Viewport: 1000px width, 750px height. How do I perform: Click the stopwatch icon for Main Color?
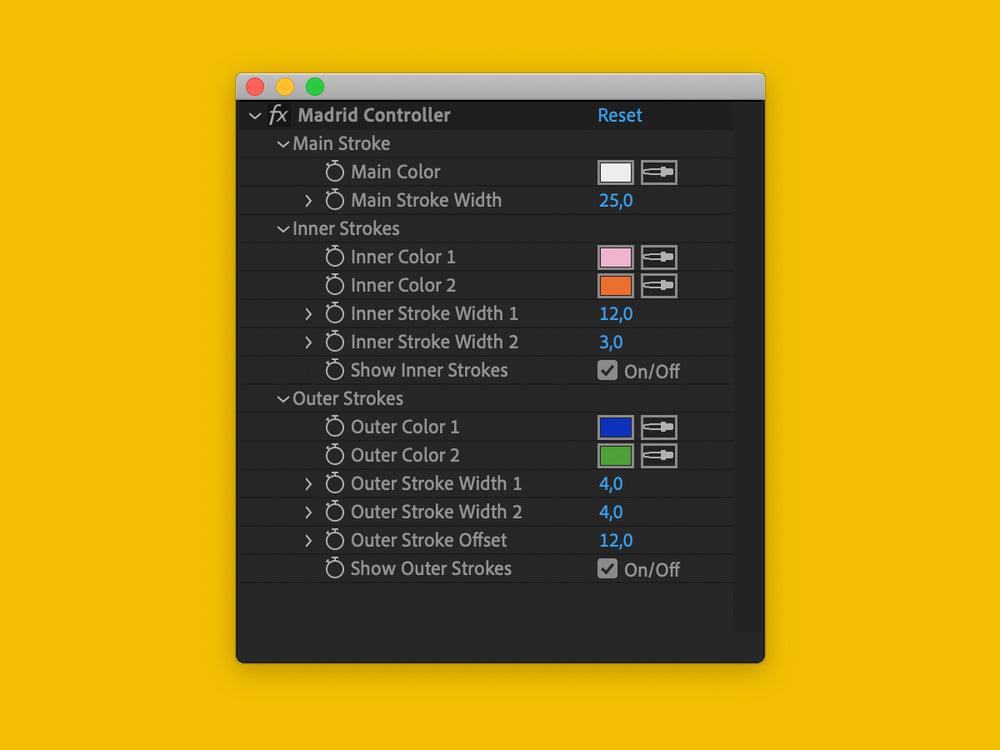[x=334, y=172]
